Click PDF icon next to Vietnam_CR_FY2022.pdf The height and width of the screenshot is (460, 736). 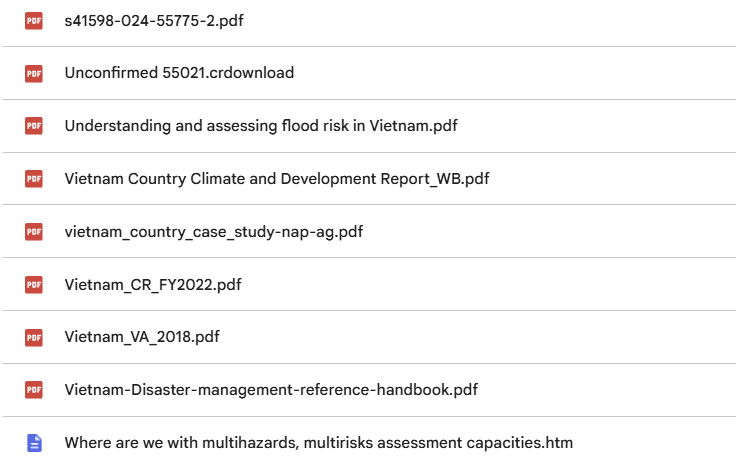tap(34, 285)
